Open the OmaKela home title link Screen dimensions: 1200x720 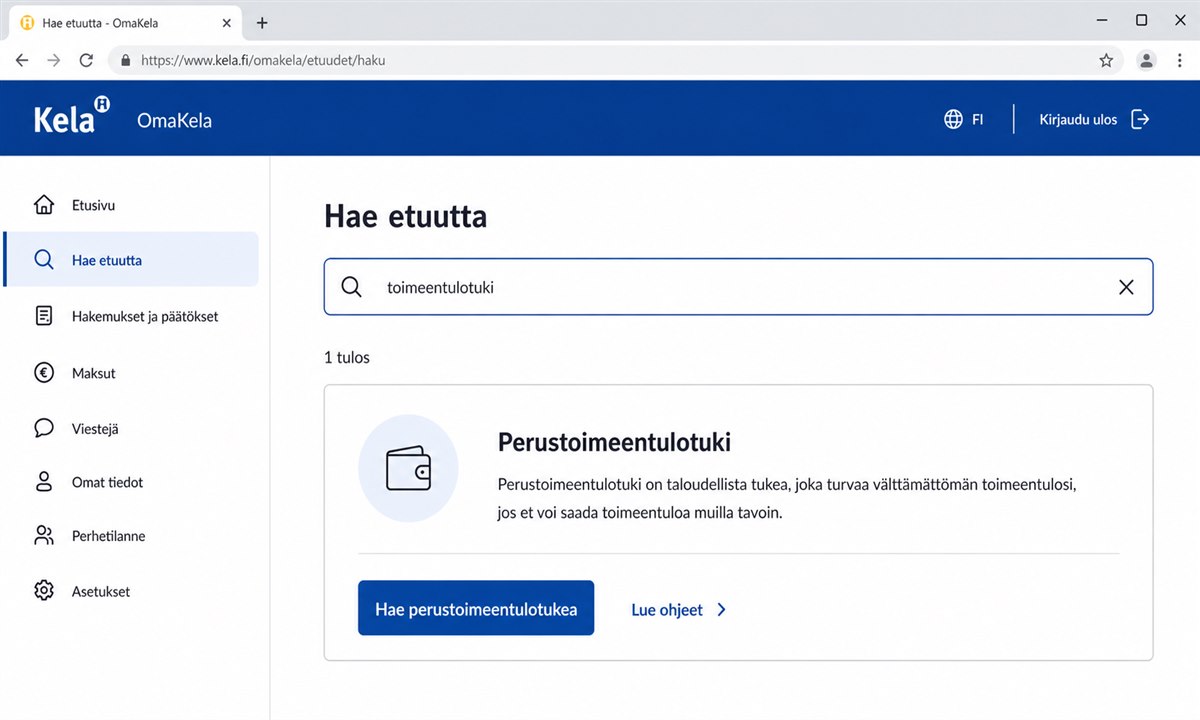click(x=174, y=121)
